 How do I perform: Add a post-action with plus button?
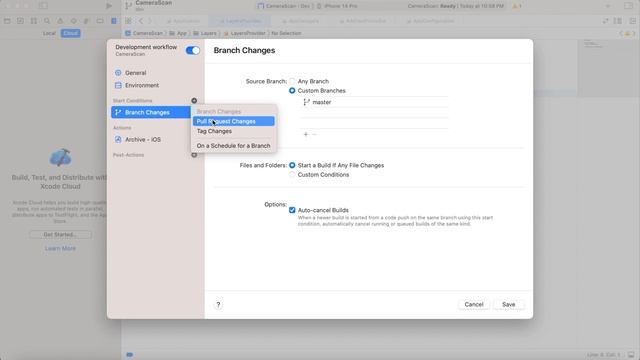coord(194,155)
